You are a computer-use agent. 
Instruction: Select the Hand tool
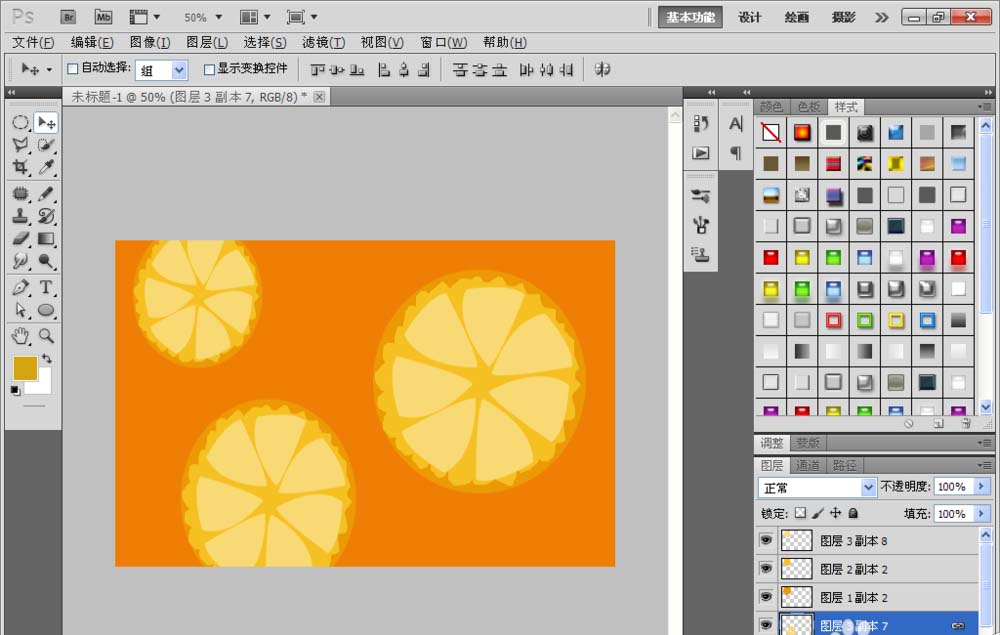[20, 336]
